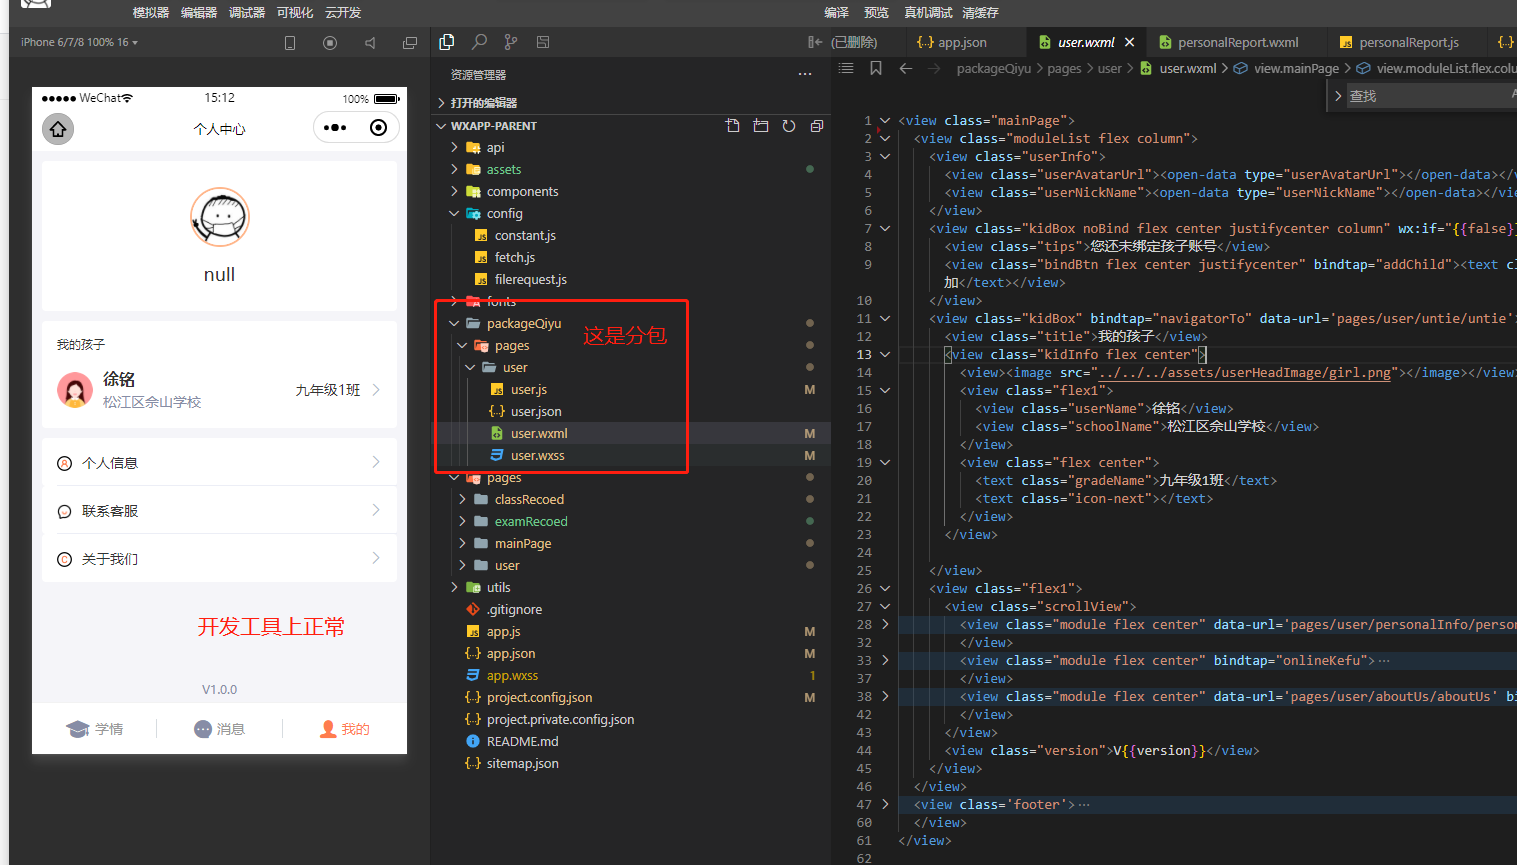Click the save layout icon
The height and width of the screenshot is (865, 1517).
coord(543,42)
